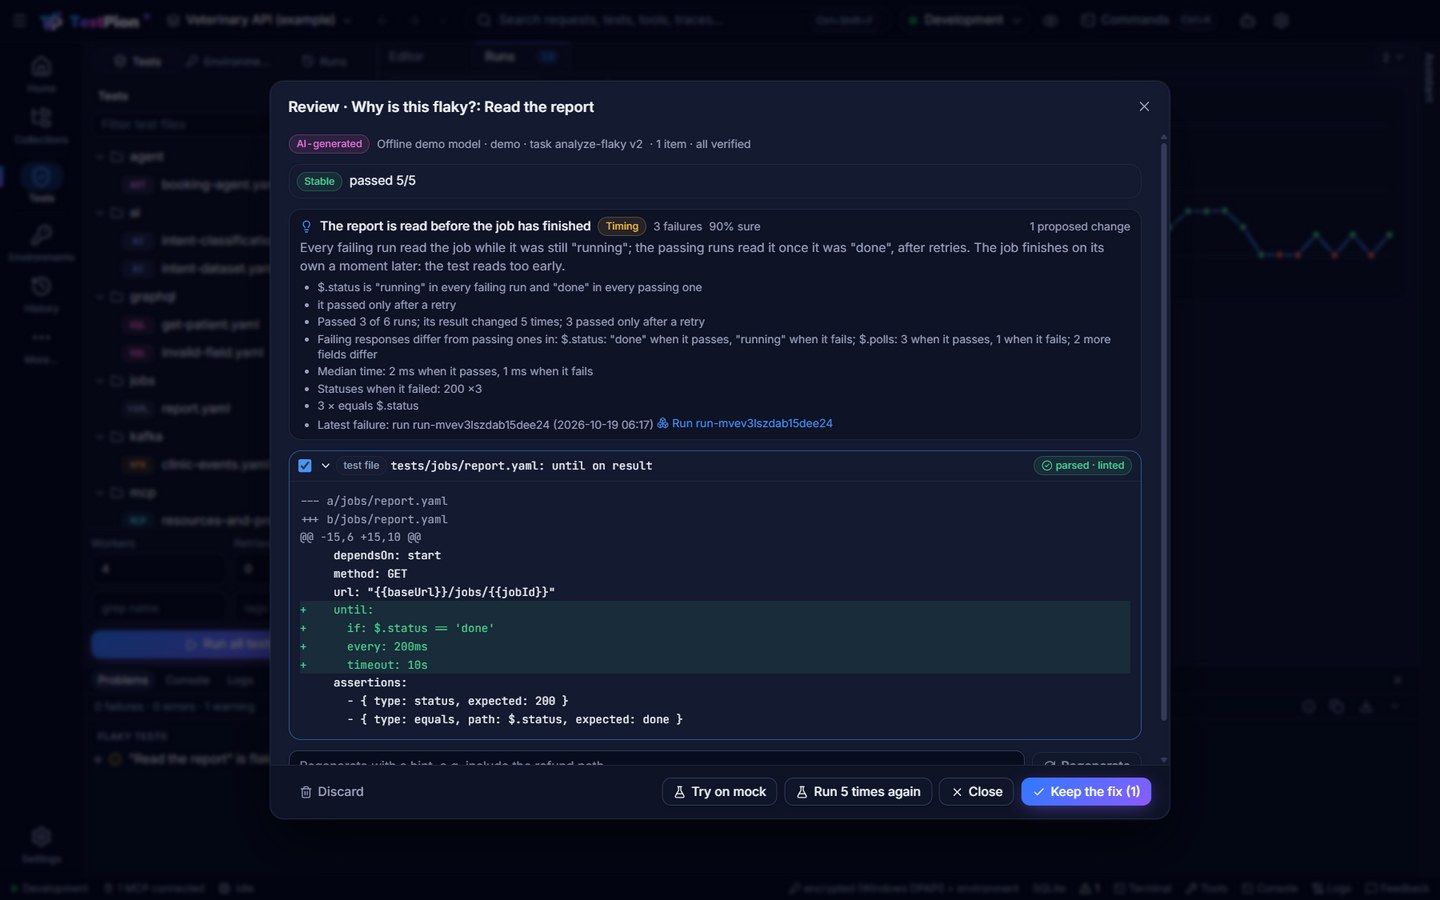
Task: Click the added diff line every: 200ms
Action: [x=715, y=647]
